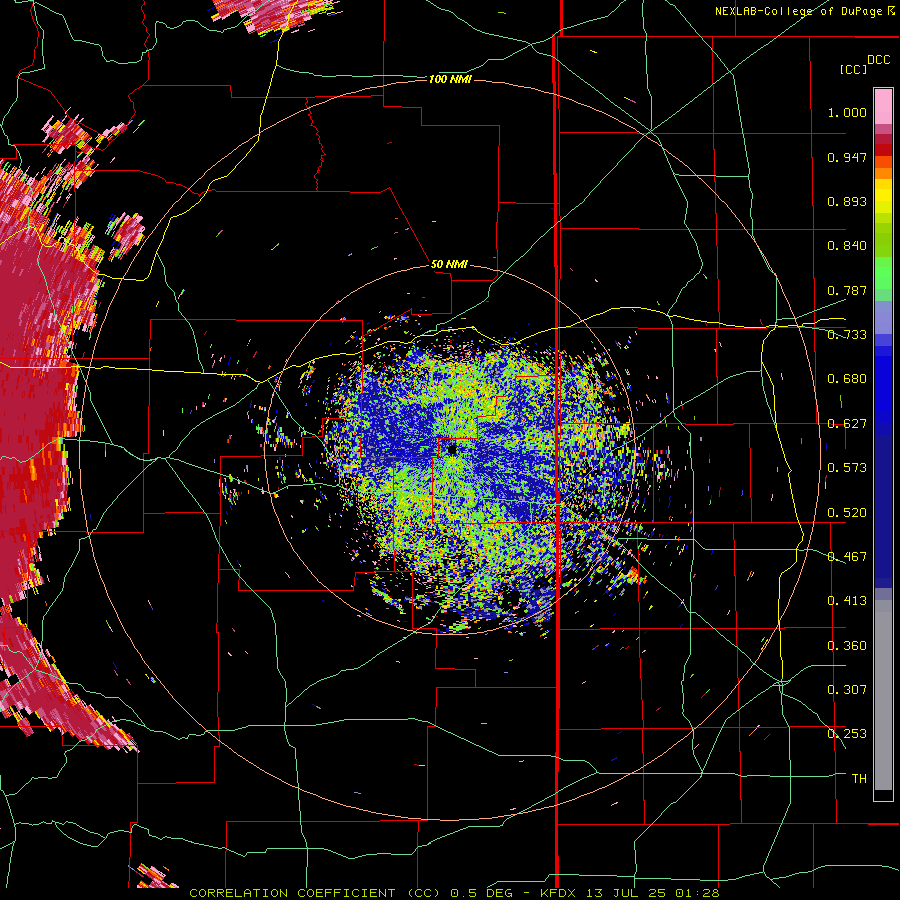Click the gray bottom segment of color bar
This screenshot has height=900, width=900.
click(883, 695)
